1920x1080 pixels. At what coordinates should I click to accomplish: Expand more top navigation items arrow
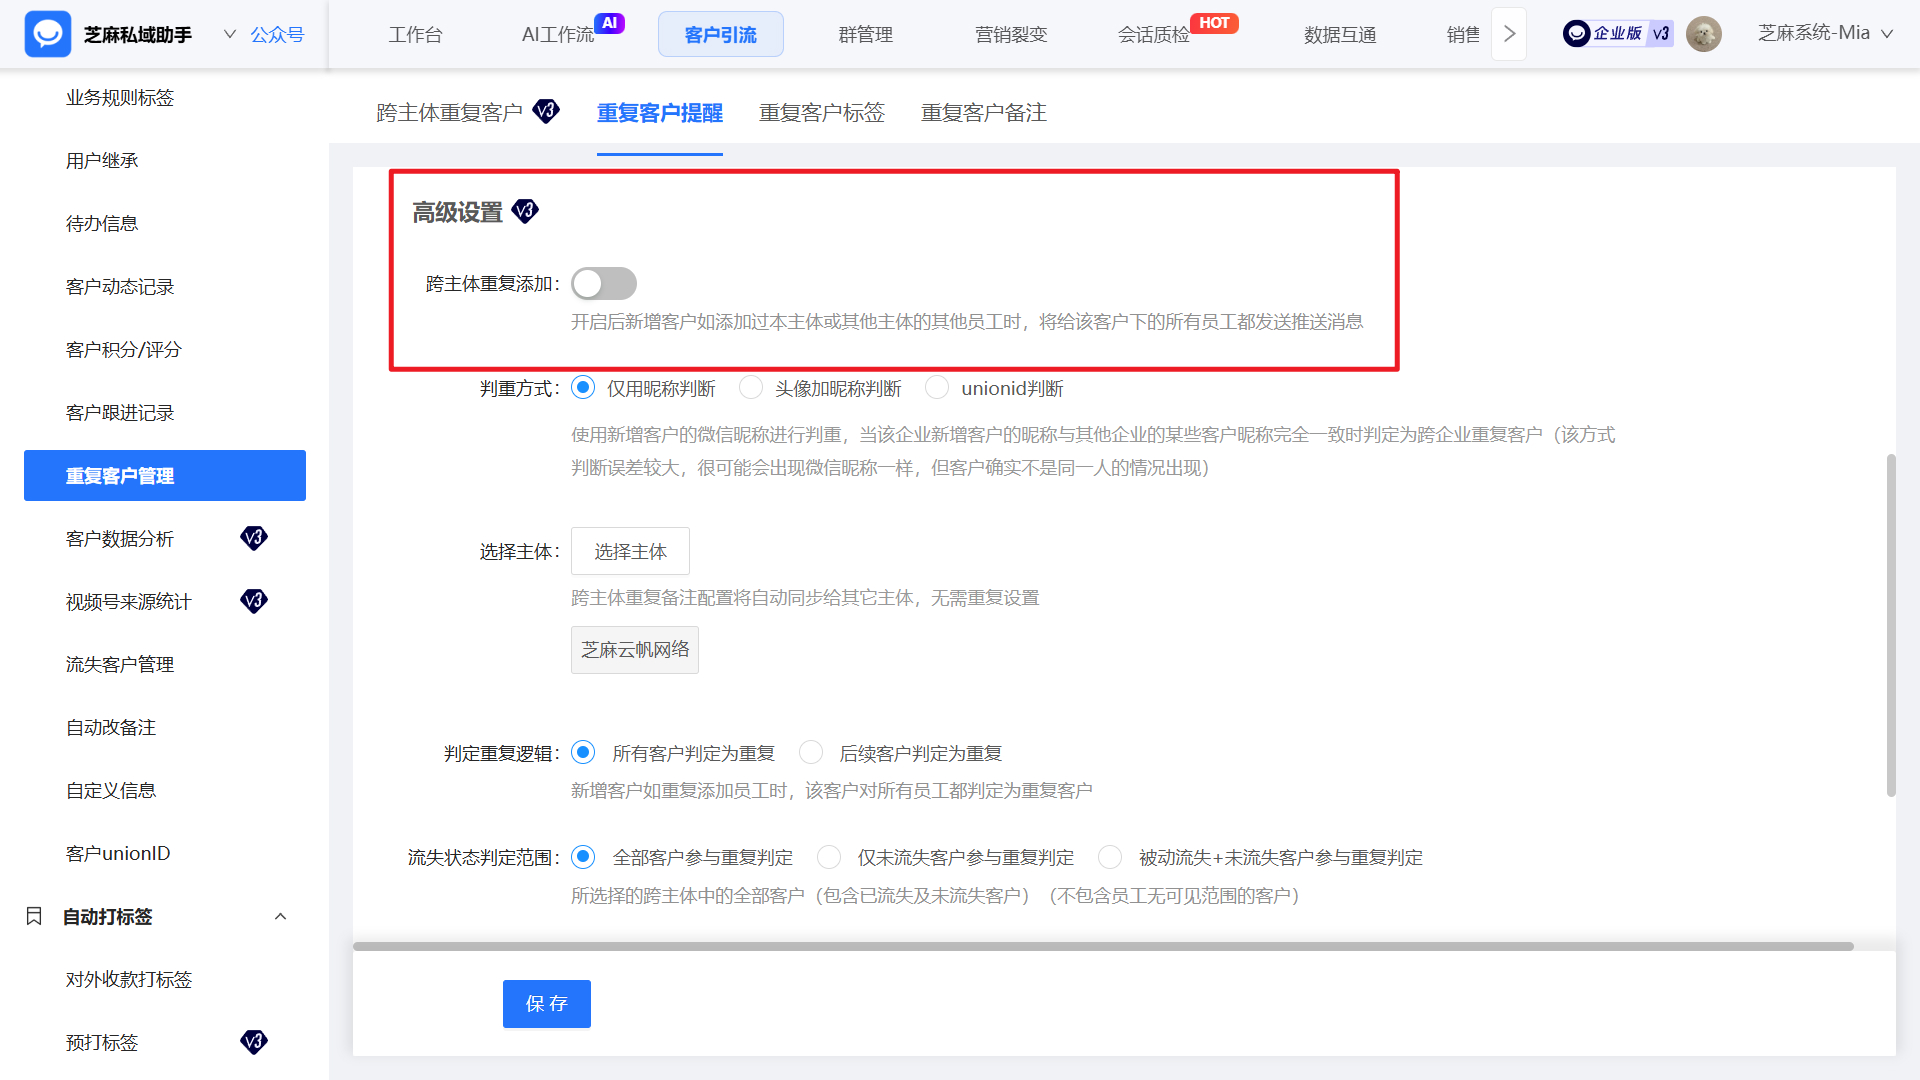[x=1509, y=34]
